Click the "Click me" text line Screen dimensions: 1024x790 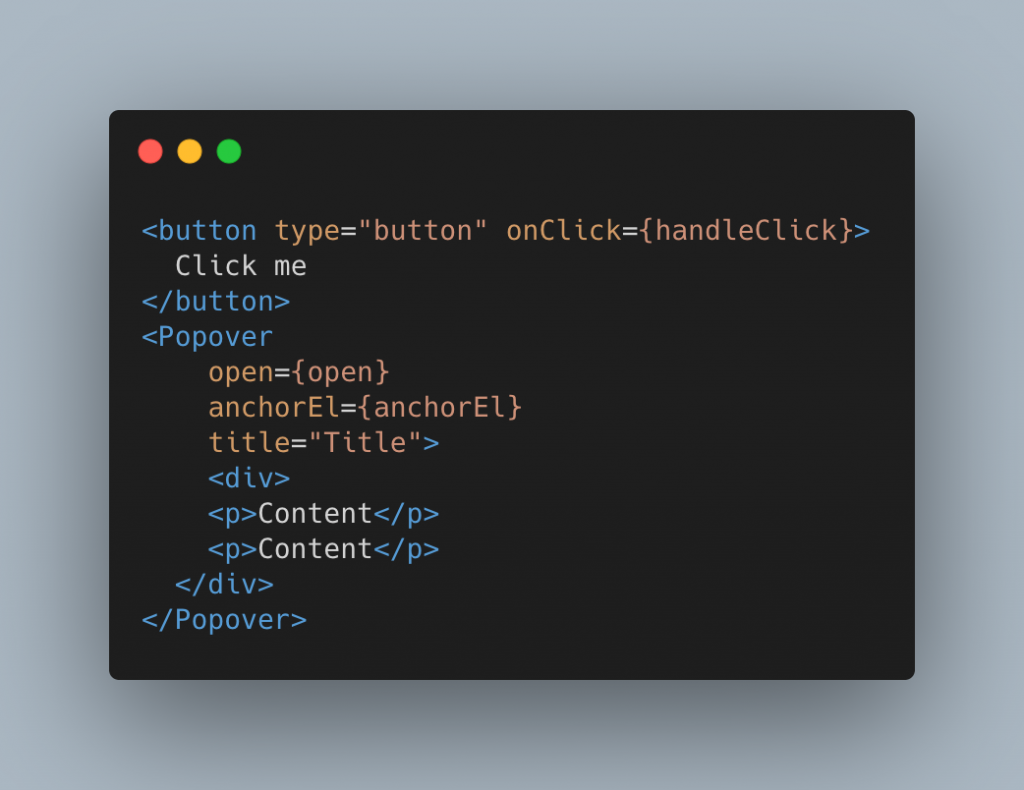(241, 266)
